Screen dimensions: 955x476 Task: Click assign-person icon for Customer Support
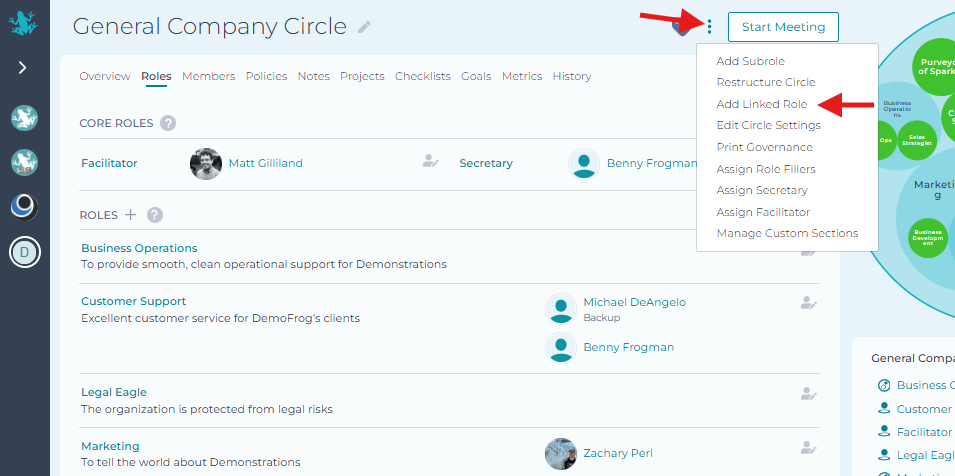(x=809, y=302)
